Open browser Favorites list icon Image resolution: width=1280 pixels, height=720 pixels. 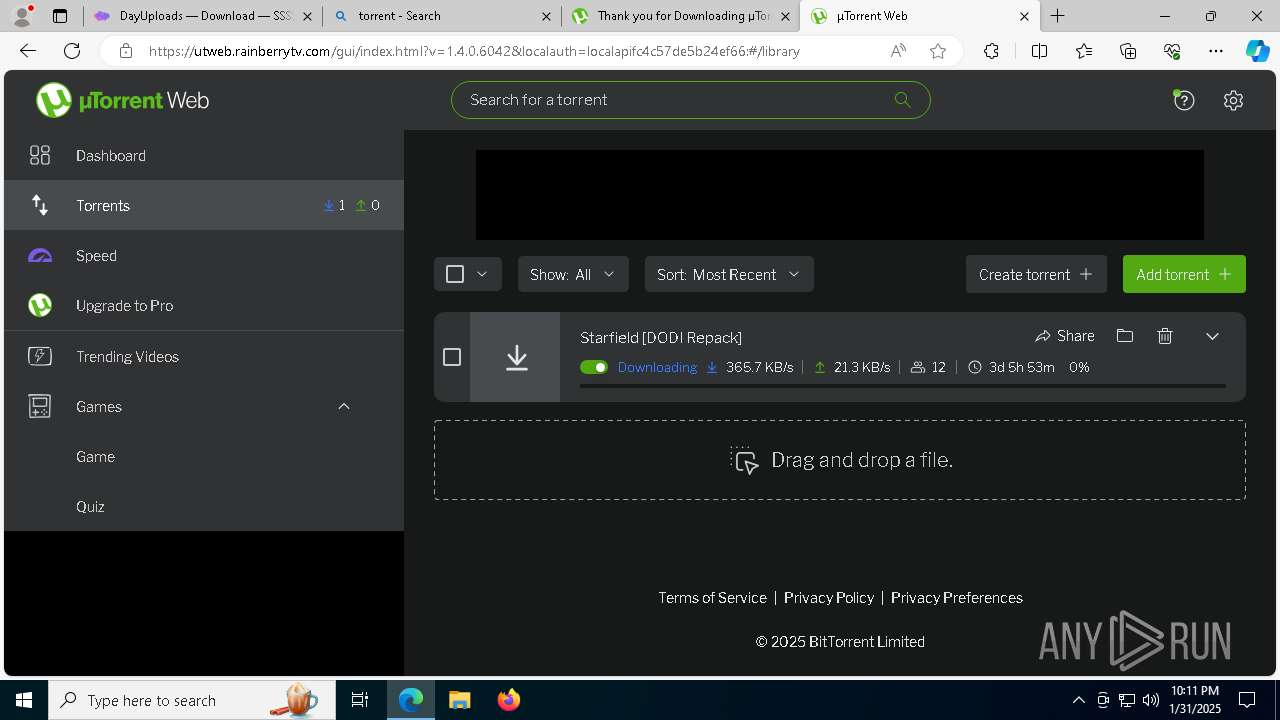[1084, 51]
